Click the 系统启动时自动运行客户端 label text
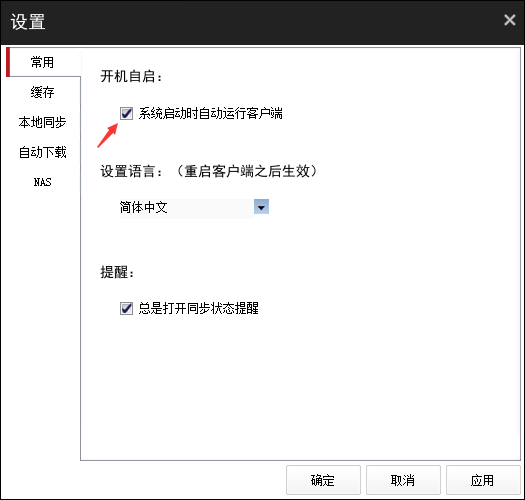 tap(211, 114)
